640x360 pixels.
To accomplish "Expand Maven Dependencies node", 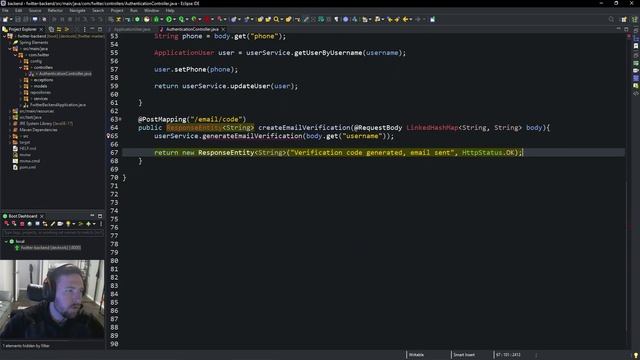I will (x=10, y=130).
